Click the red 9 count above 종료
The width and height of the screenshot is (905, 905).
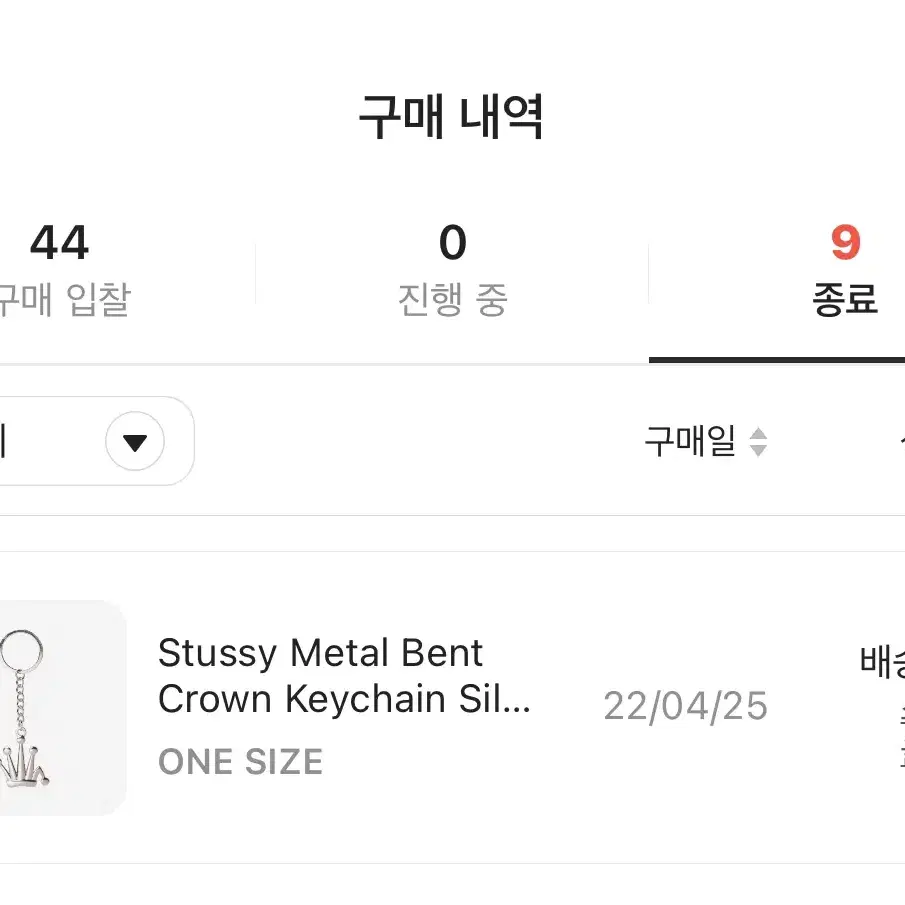tap(846, 242)
